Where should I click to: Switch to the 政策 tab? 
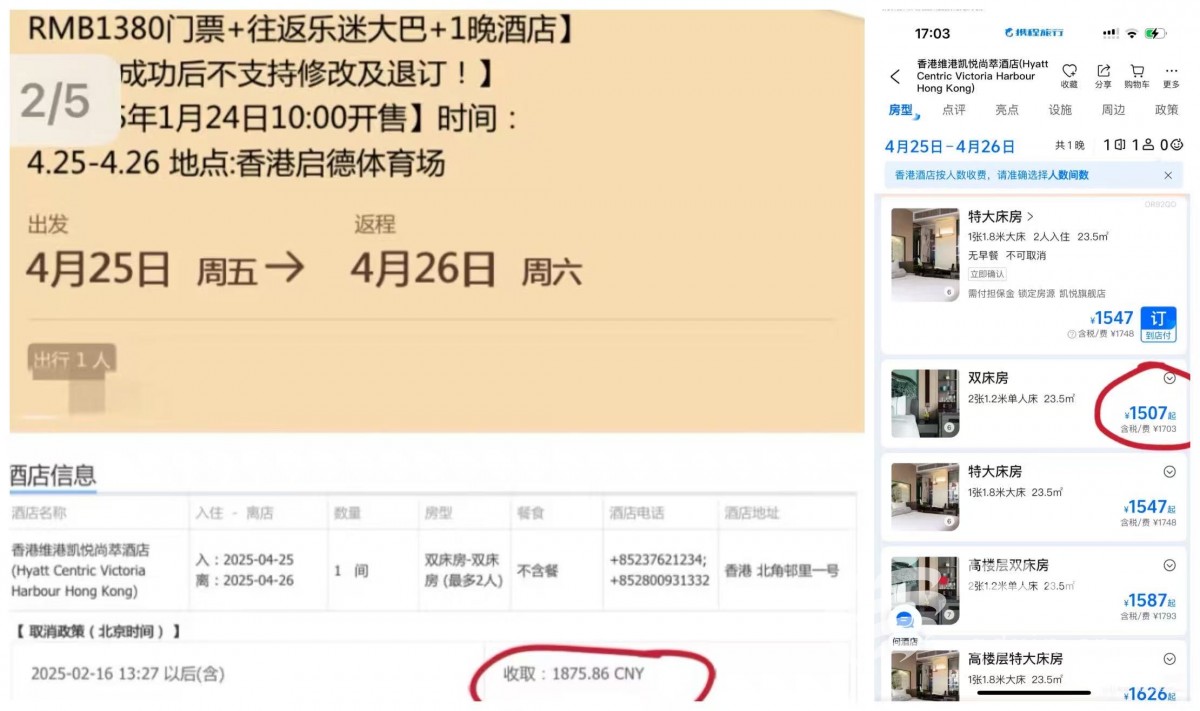pyautogui.click(x=1166, y=110)
